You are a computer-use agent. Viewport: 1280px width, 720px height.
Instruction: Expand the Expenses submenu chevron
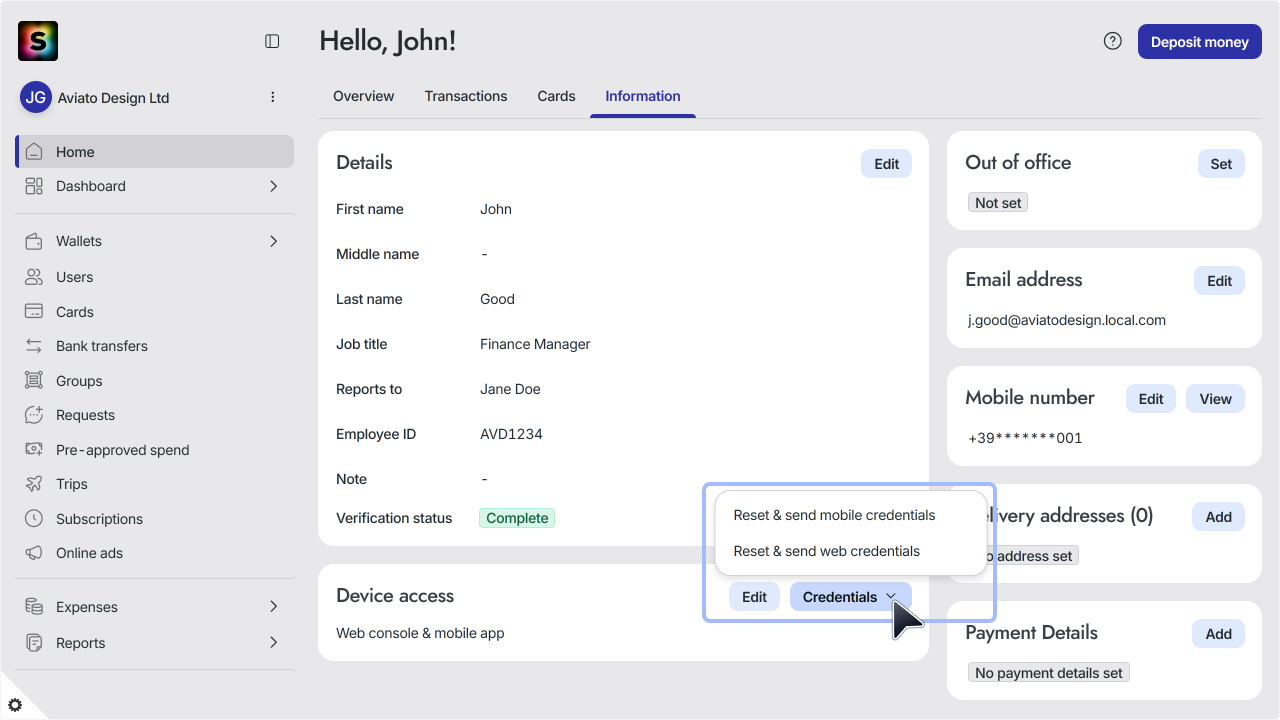click(x=273, y=607)
